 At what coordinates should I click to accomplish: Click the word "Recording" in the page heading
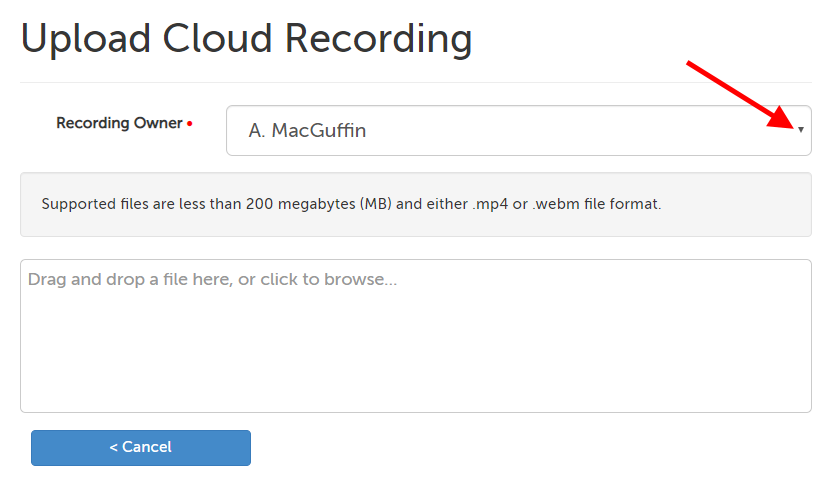378,39
